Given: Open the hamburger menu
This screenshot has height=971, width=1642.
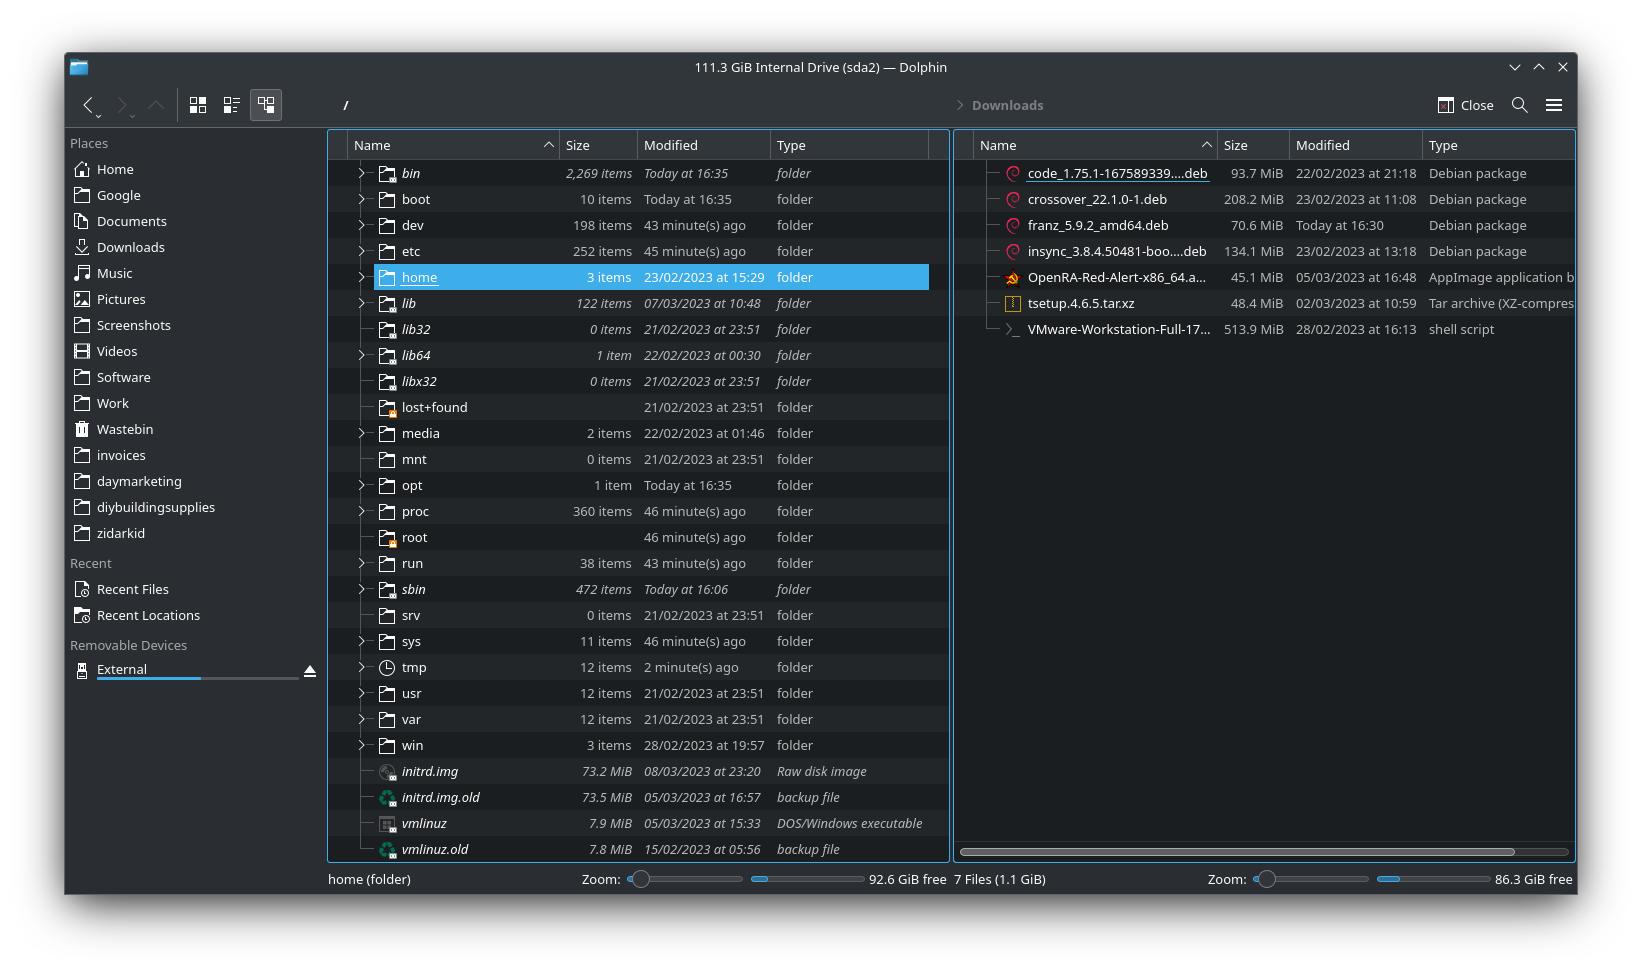Looking at the screenshot, I should pos(1553,105).
